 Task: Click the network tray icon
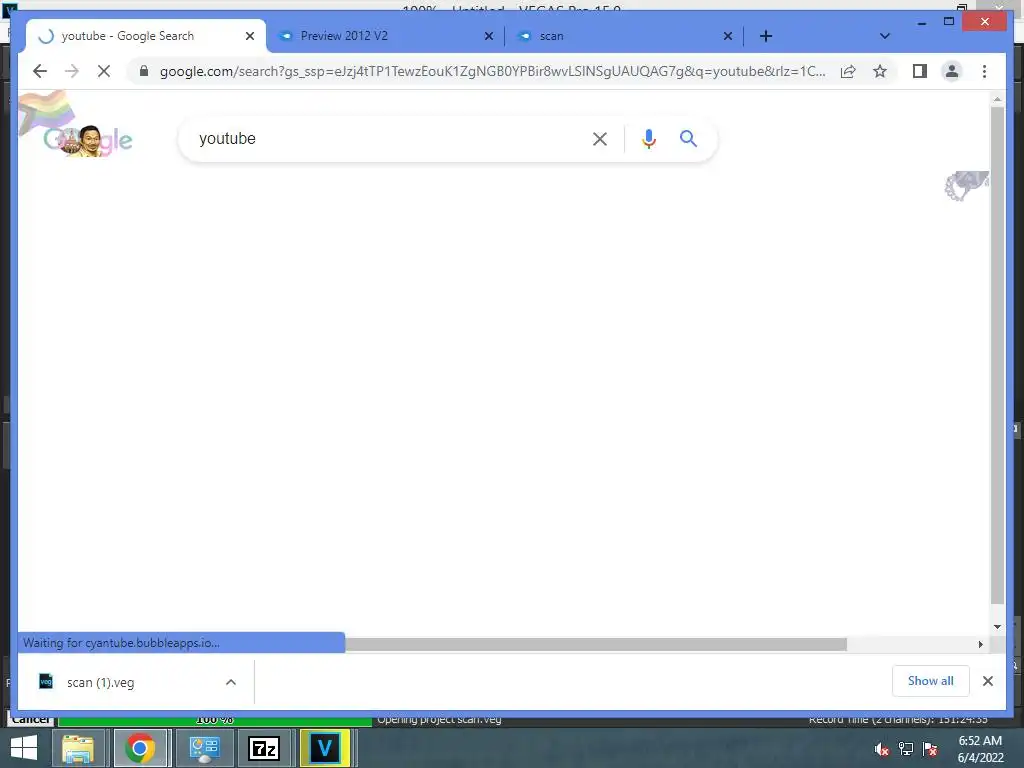pos(906,749)
